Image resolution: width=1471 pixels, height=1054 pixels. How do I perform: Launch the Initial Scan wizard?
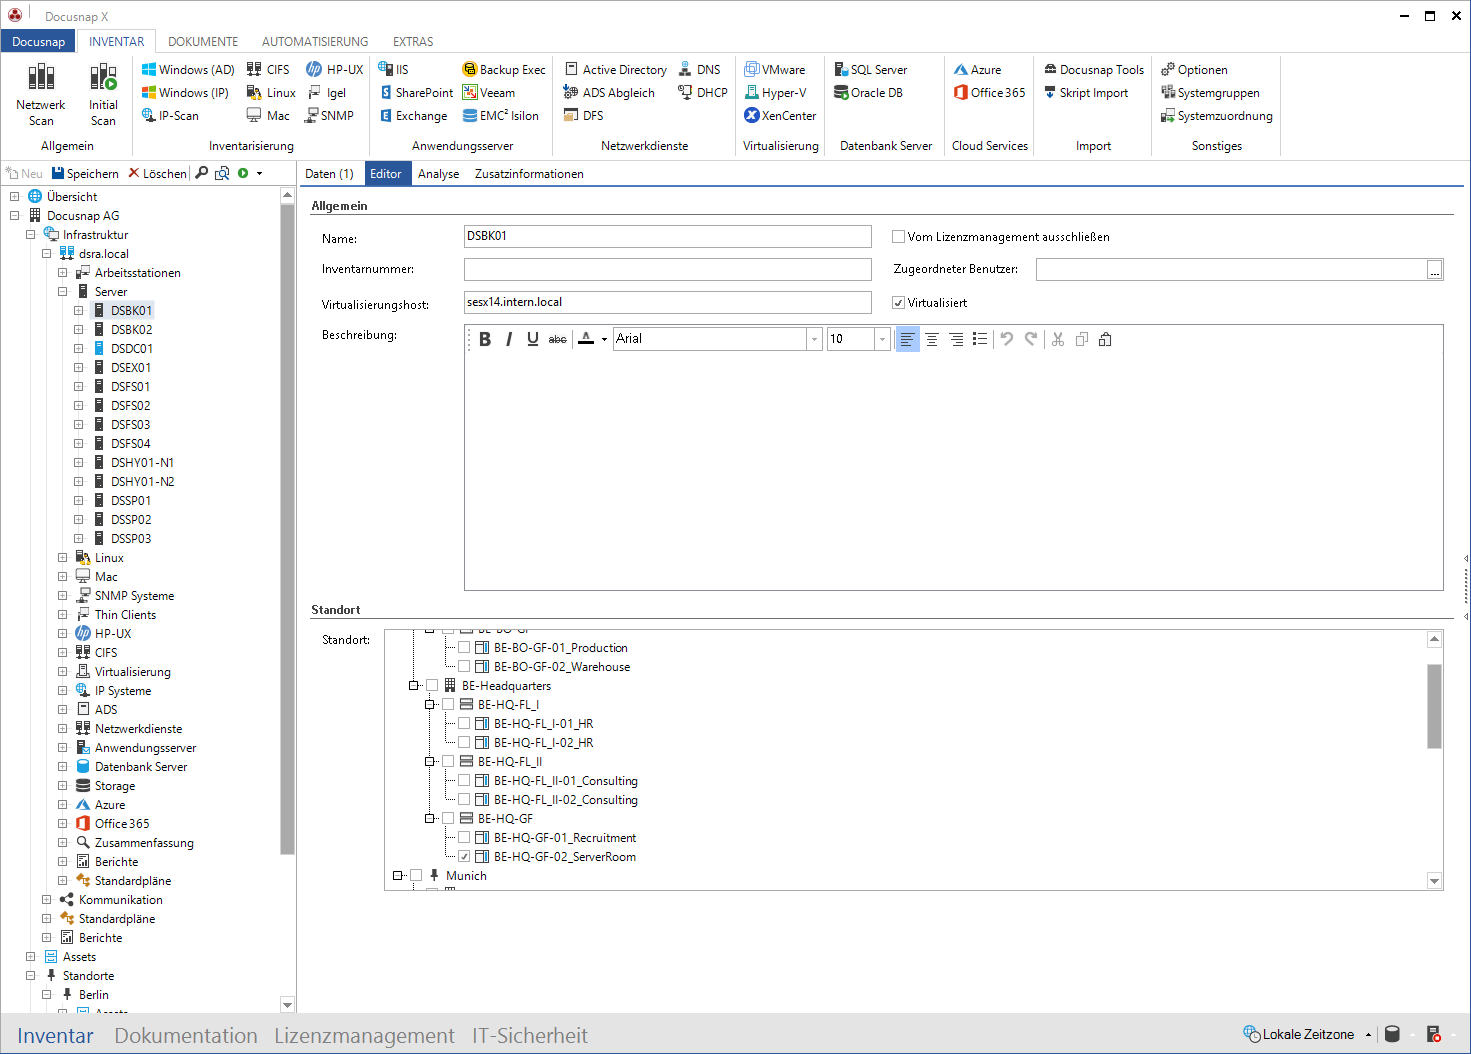tap(103, 94)
